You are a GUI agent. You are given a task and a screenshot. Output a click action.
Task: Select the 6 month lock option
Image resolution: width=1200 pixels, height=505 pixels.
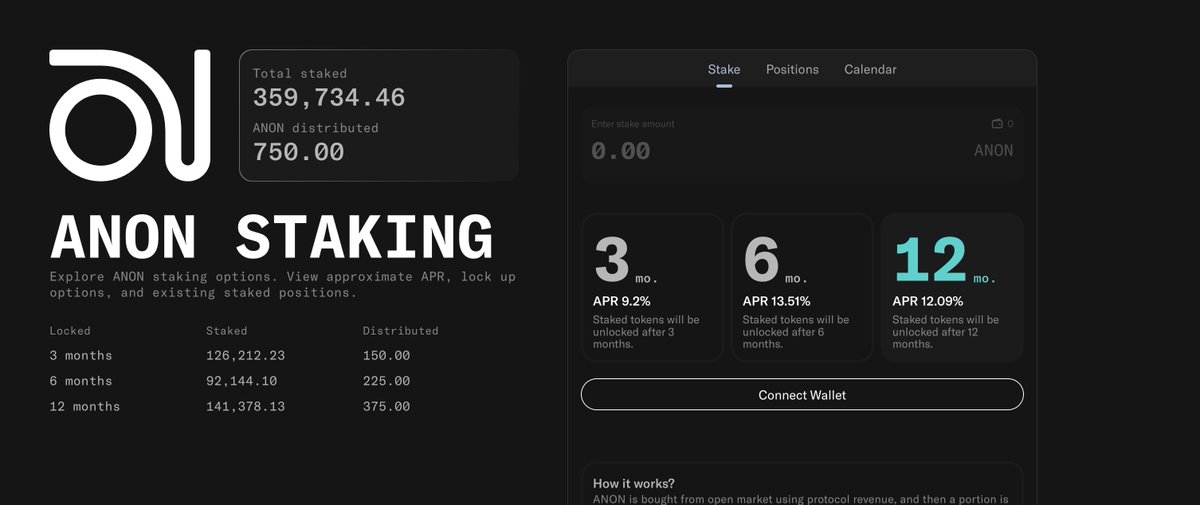coord(802,287)
